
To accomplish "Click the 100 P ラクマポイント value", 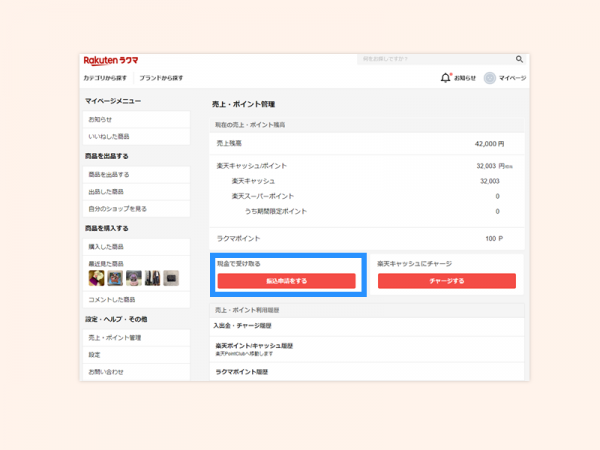I will (x=494, y=239).
